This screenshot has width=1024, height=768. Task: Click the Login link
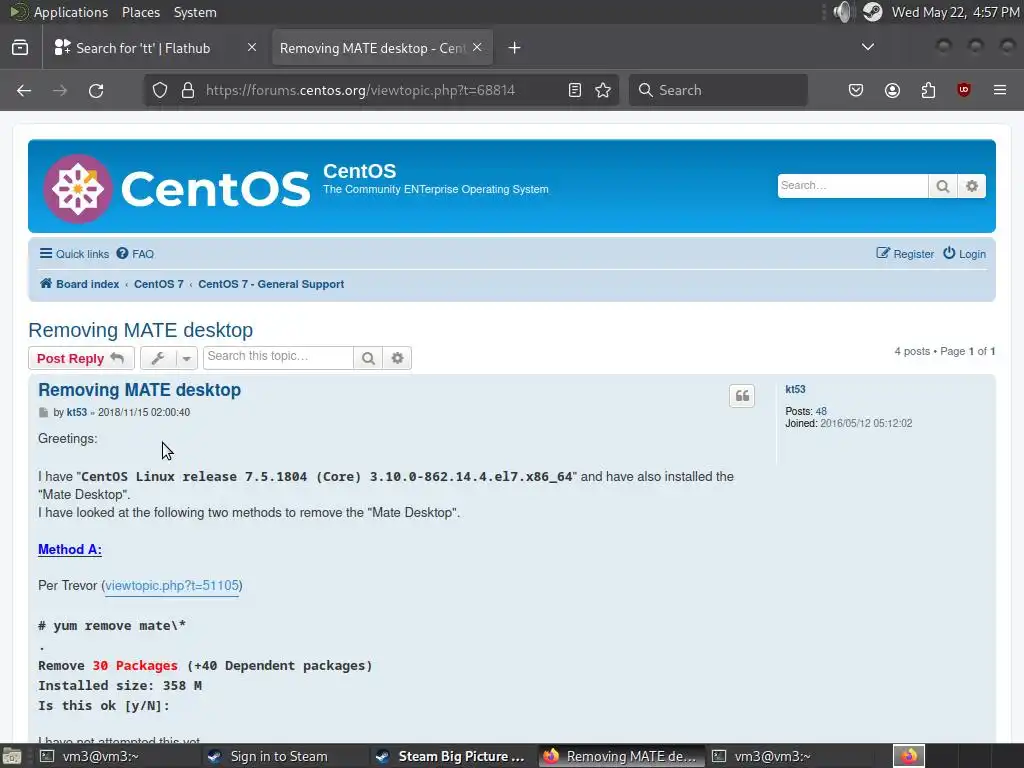click(x=965, y=254)
